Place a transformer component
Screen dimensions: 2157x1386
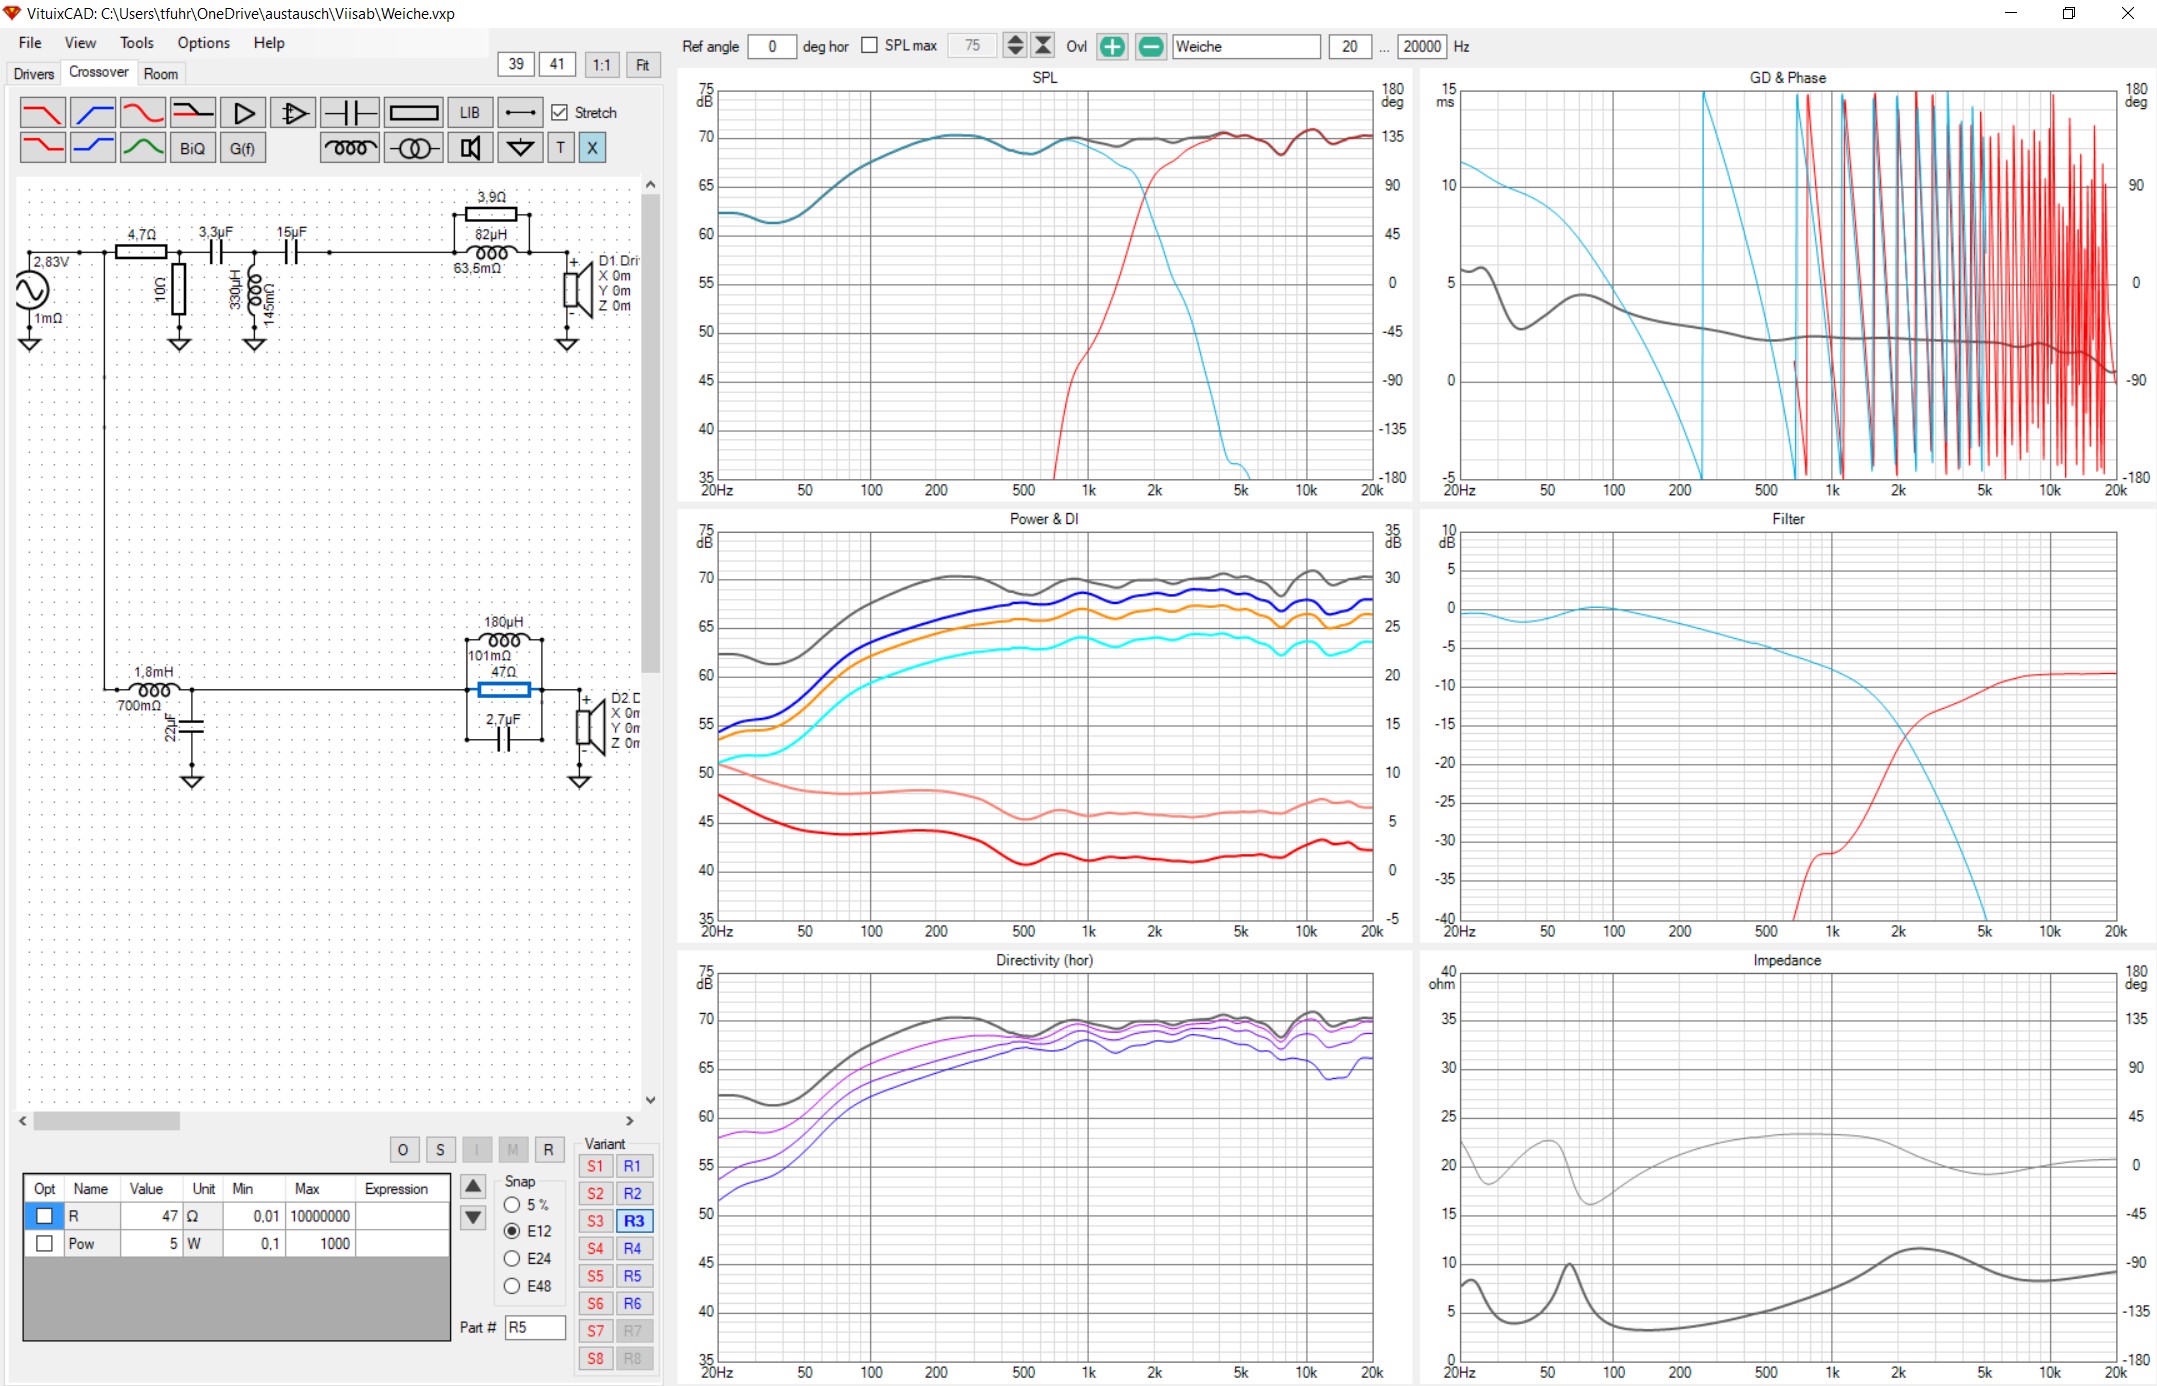(414, 148)
